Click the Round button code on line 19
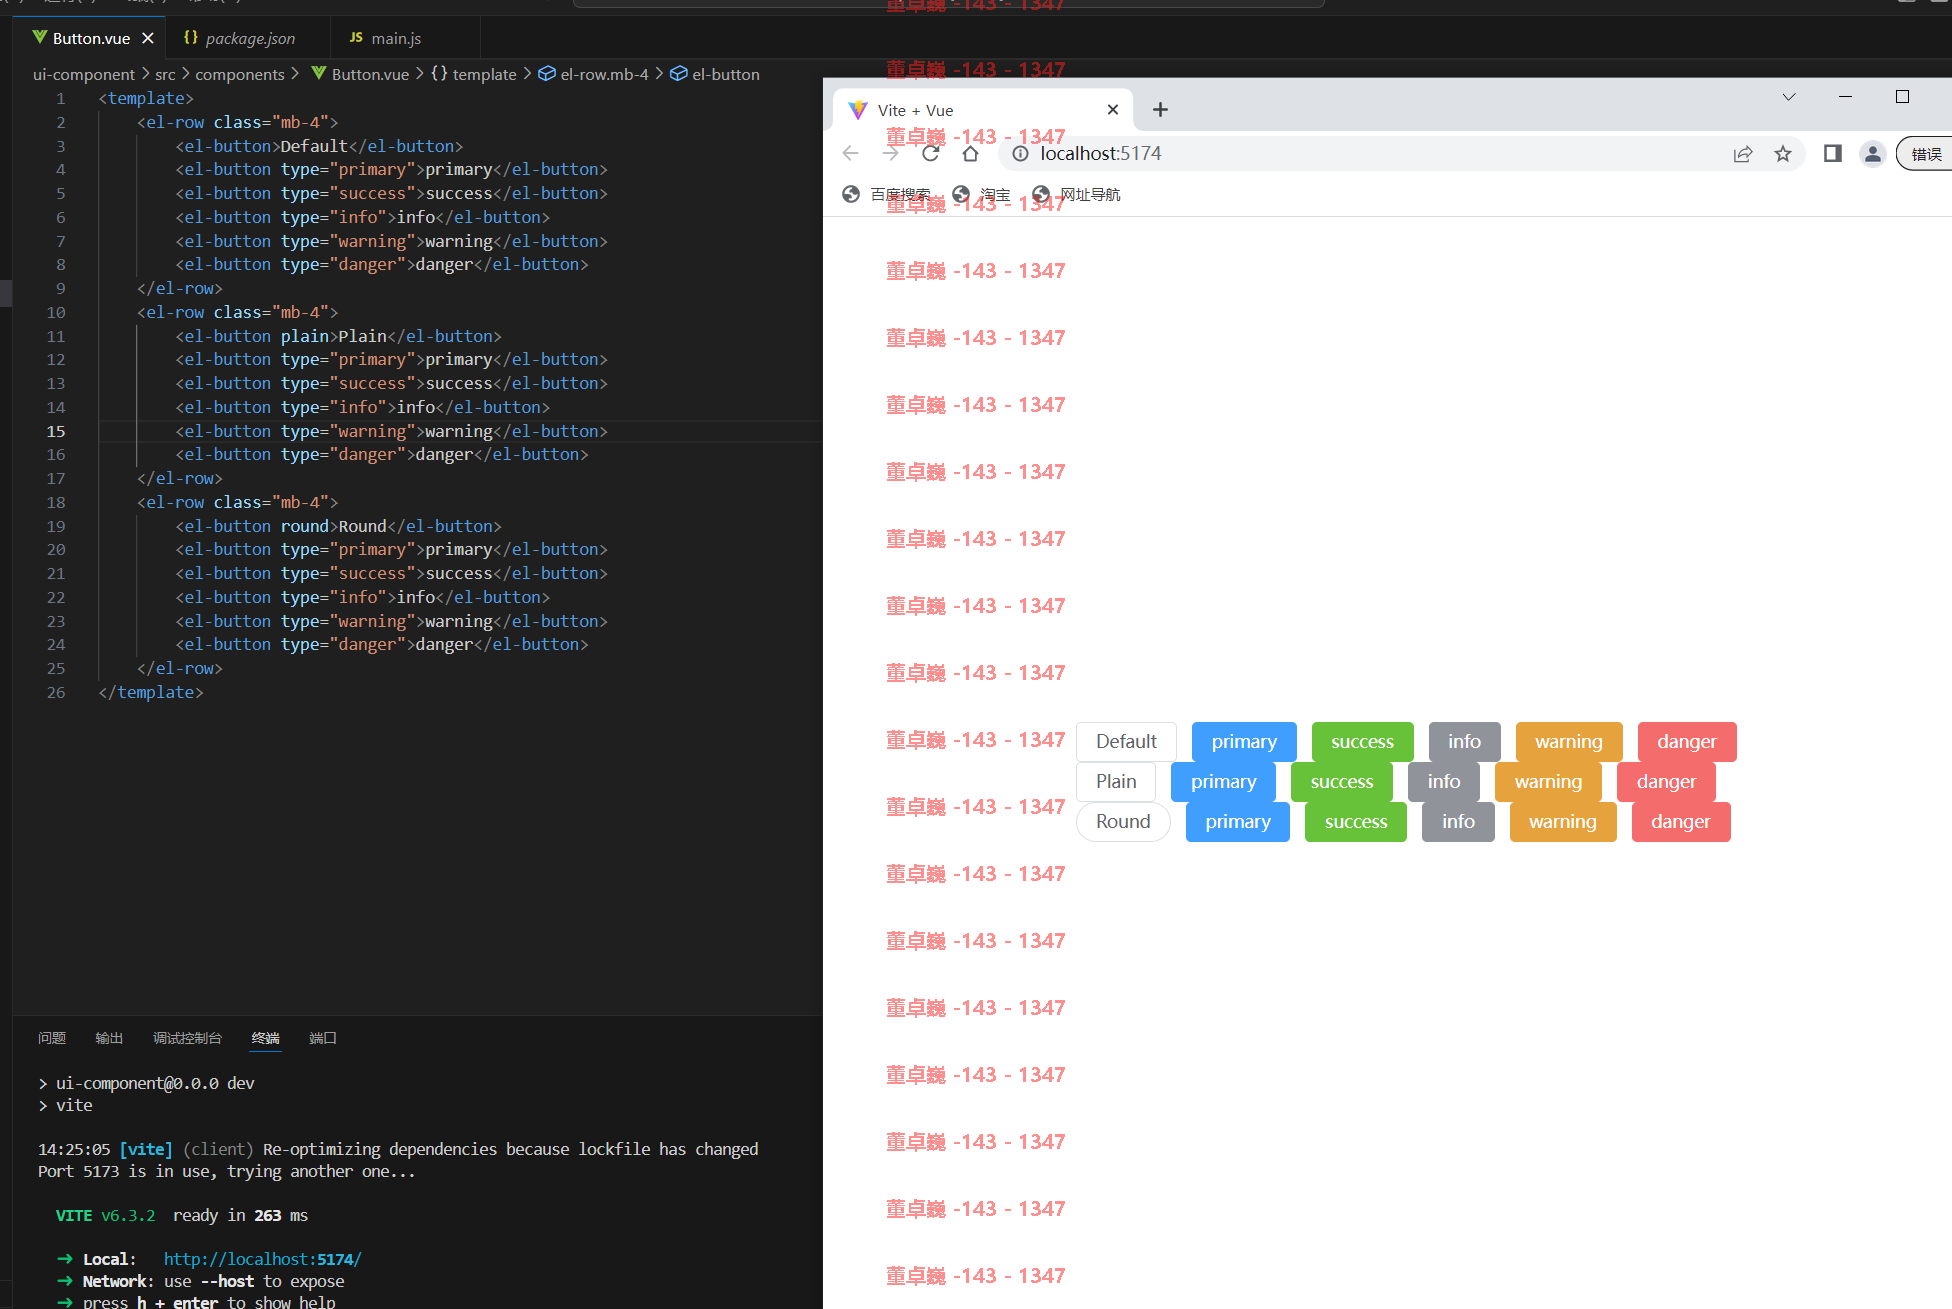This screenshot has height=1309, width=1952. tap(338, 526)
